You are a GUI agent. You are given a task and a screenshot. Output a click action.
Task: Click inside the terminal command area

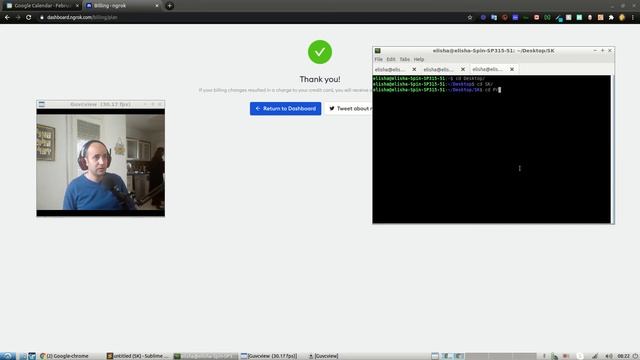491,149
